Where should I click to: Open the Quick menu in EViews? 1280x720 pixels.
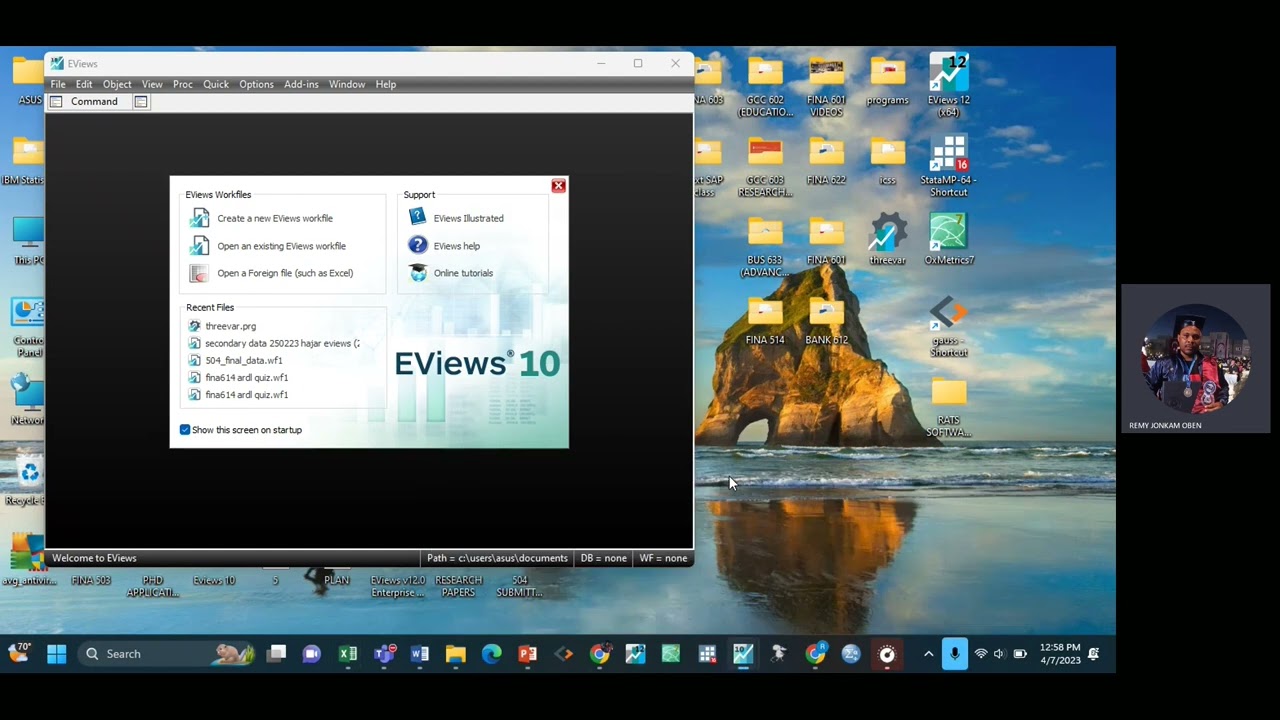(x=216, y=84)
